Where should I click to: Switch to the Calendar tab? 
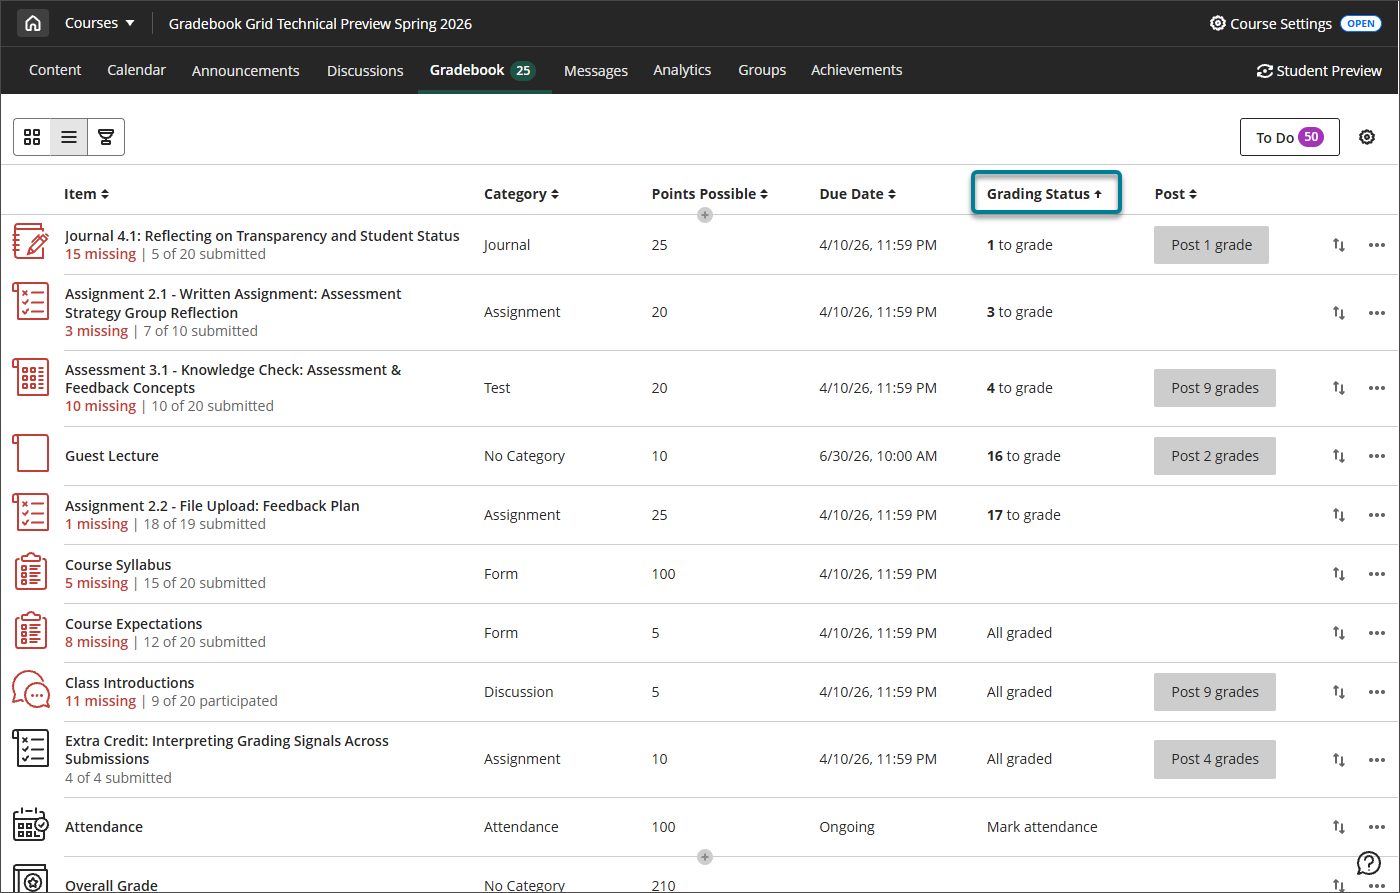(136, 70)
